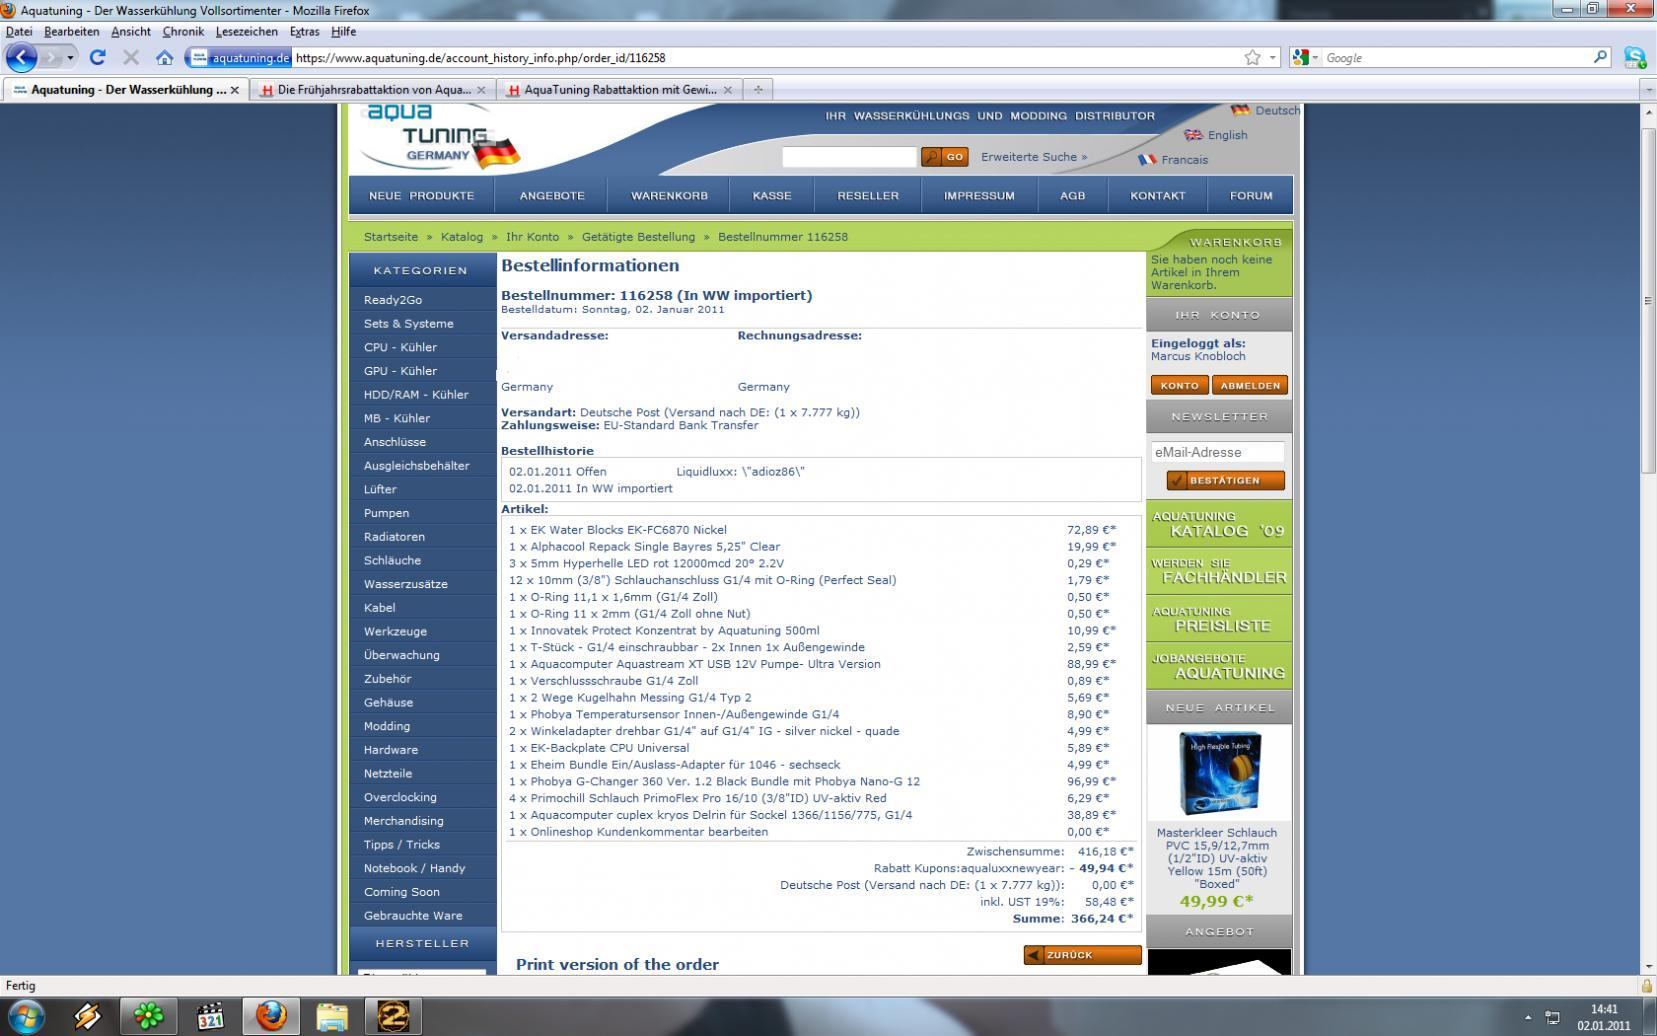Open a new tab with plus button
Viewport: 1657px width, 1036px height.
coord(758,89)
